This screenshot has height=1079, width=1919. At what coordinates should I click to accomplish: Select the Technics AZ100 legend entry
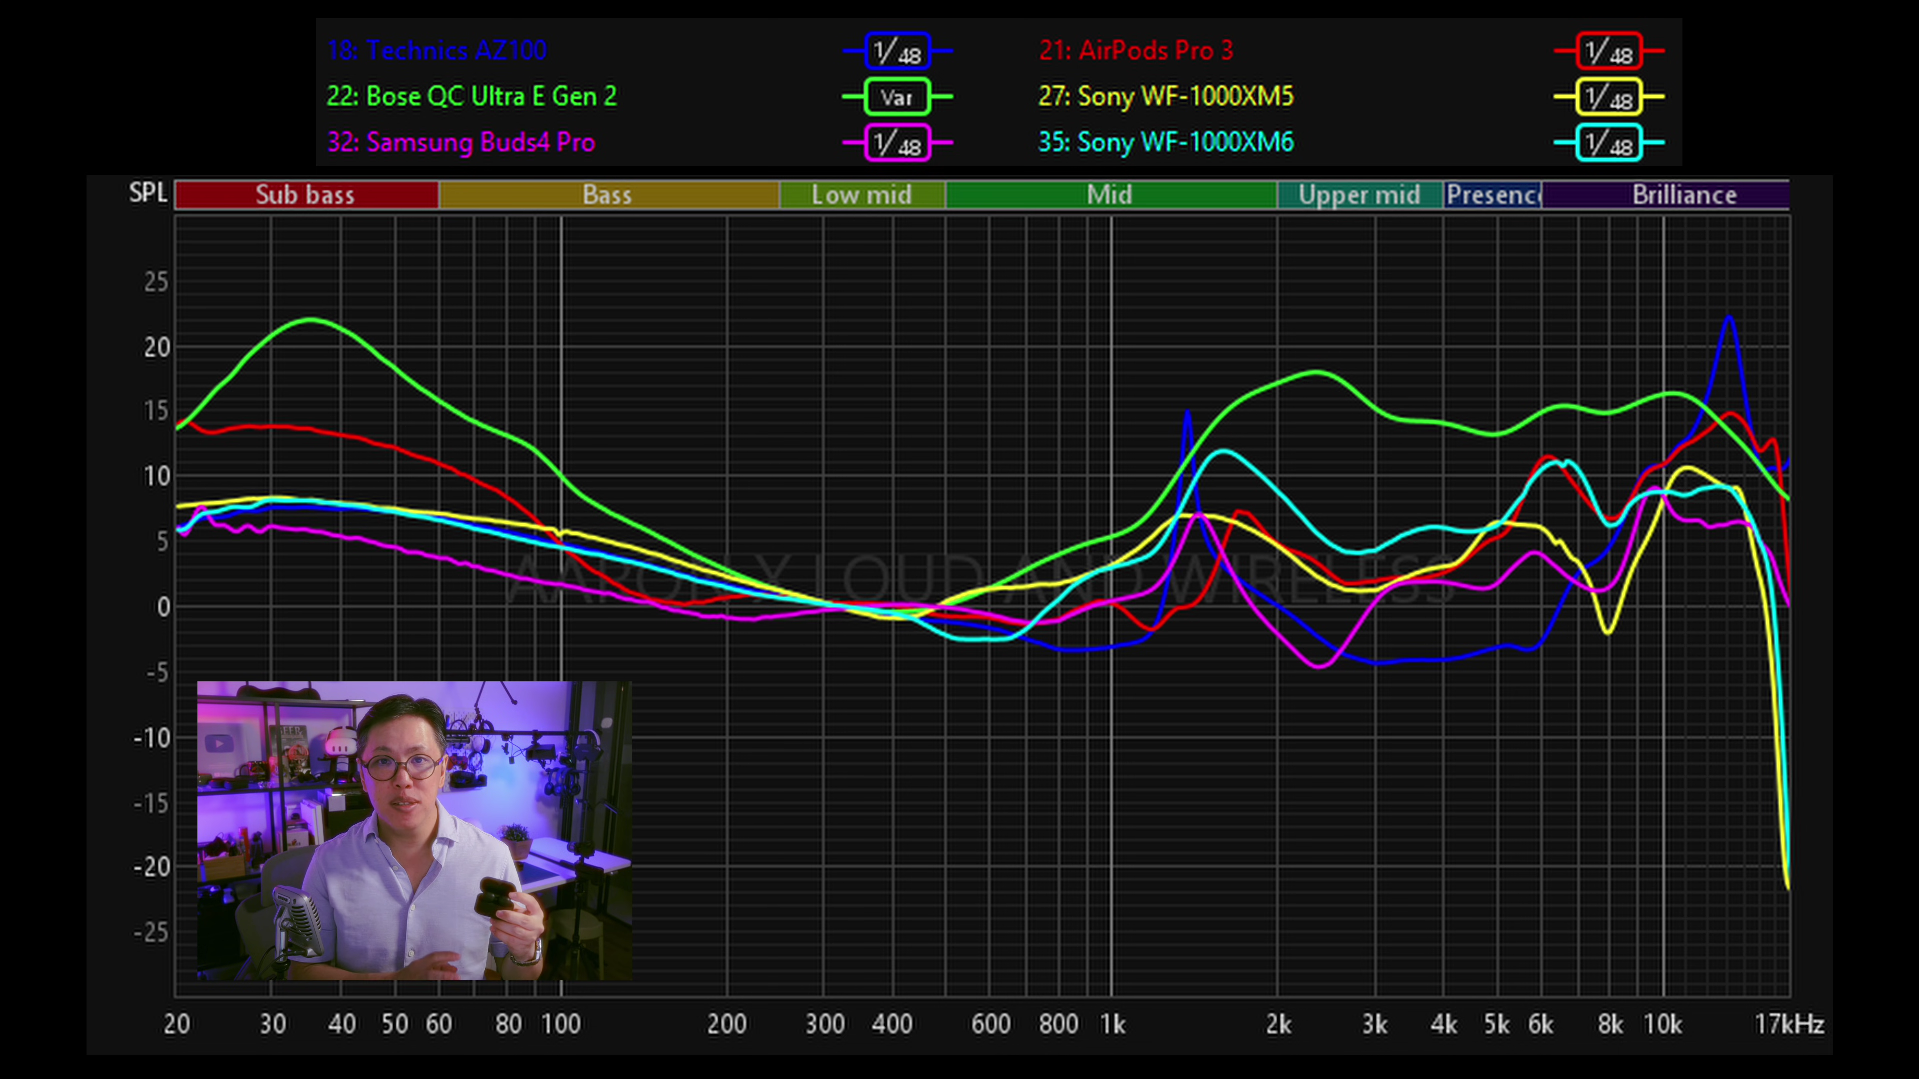tap(437, 50)
